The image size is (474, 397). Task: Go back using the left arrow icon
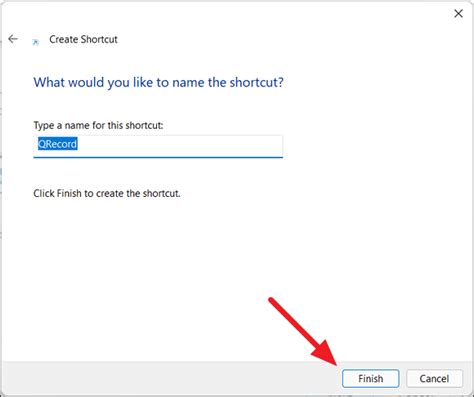pos(13,39)
